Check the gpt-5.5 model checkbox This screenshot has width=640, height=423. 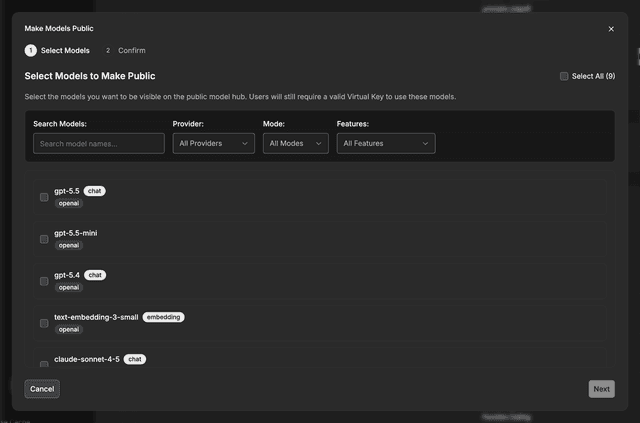(x=44, y=197)
